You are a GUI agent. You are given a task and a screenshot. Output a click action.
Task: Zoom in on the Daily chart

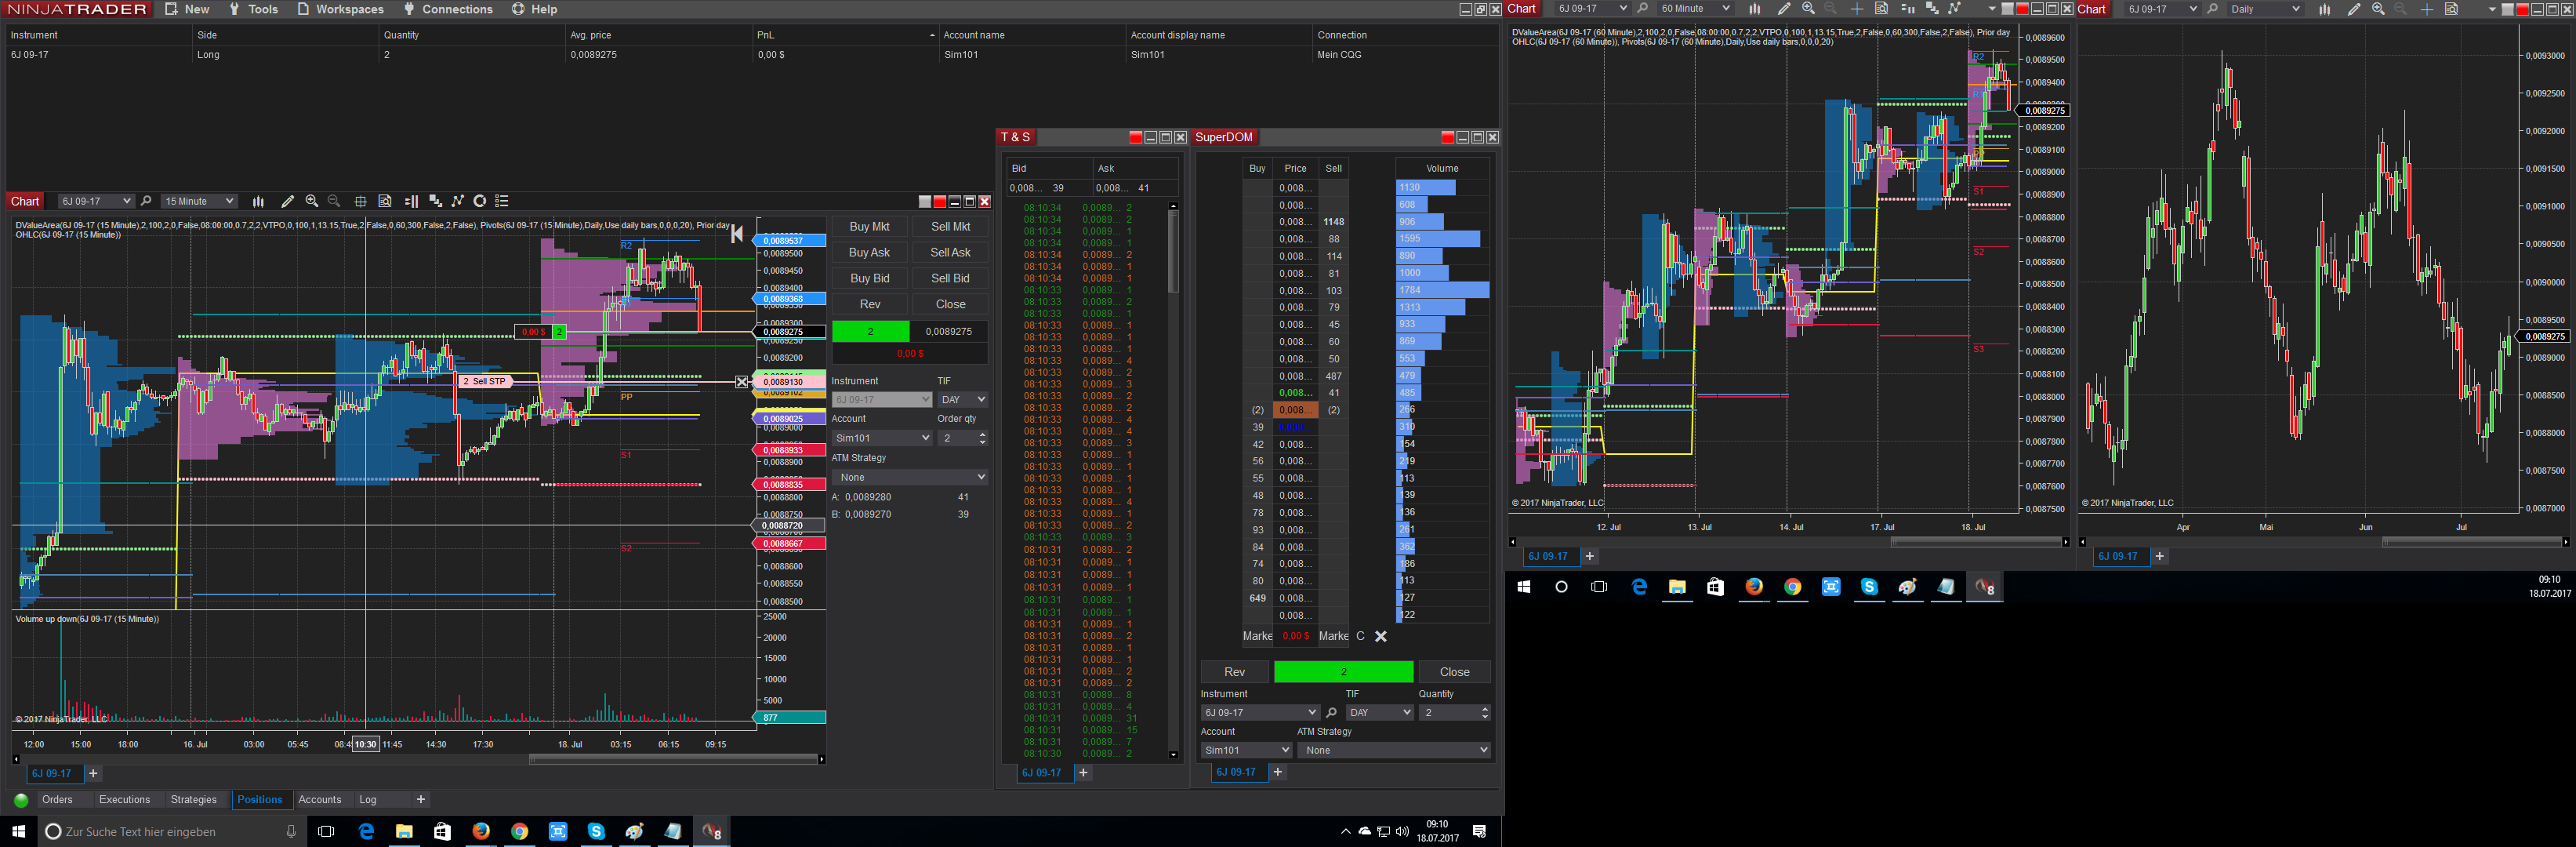click(x=2378, y=9)
